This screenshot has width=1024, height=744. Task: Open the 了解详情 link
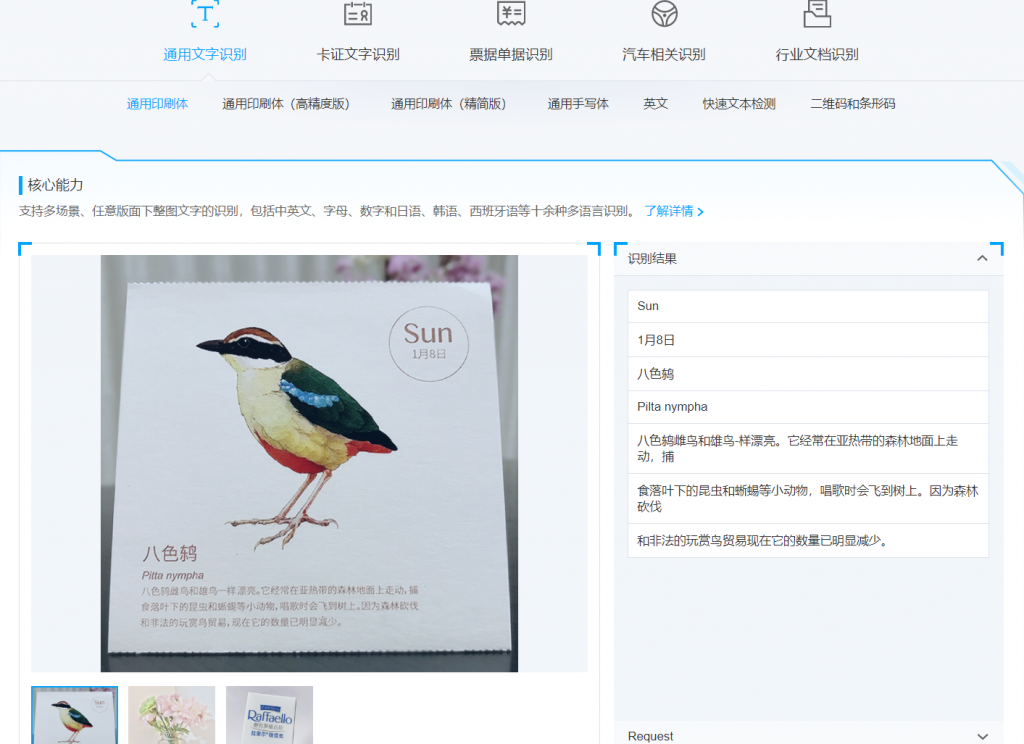click(x=673, y=212)
